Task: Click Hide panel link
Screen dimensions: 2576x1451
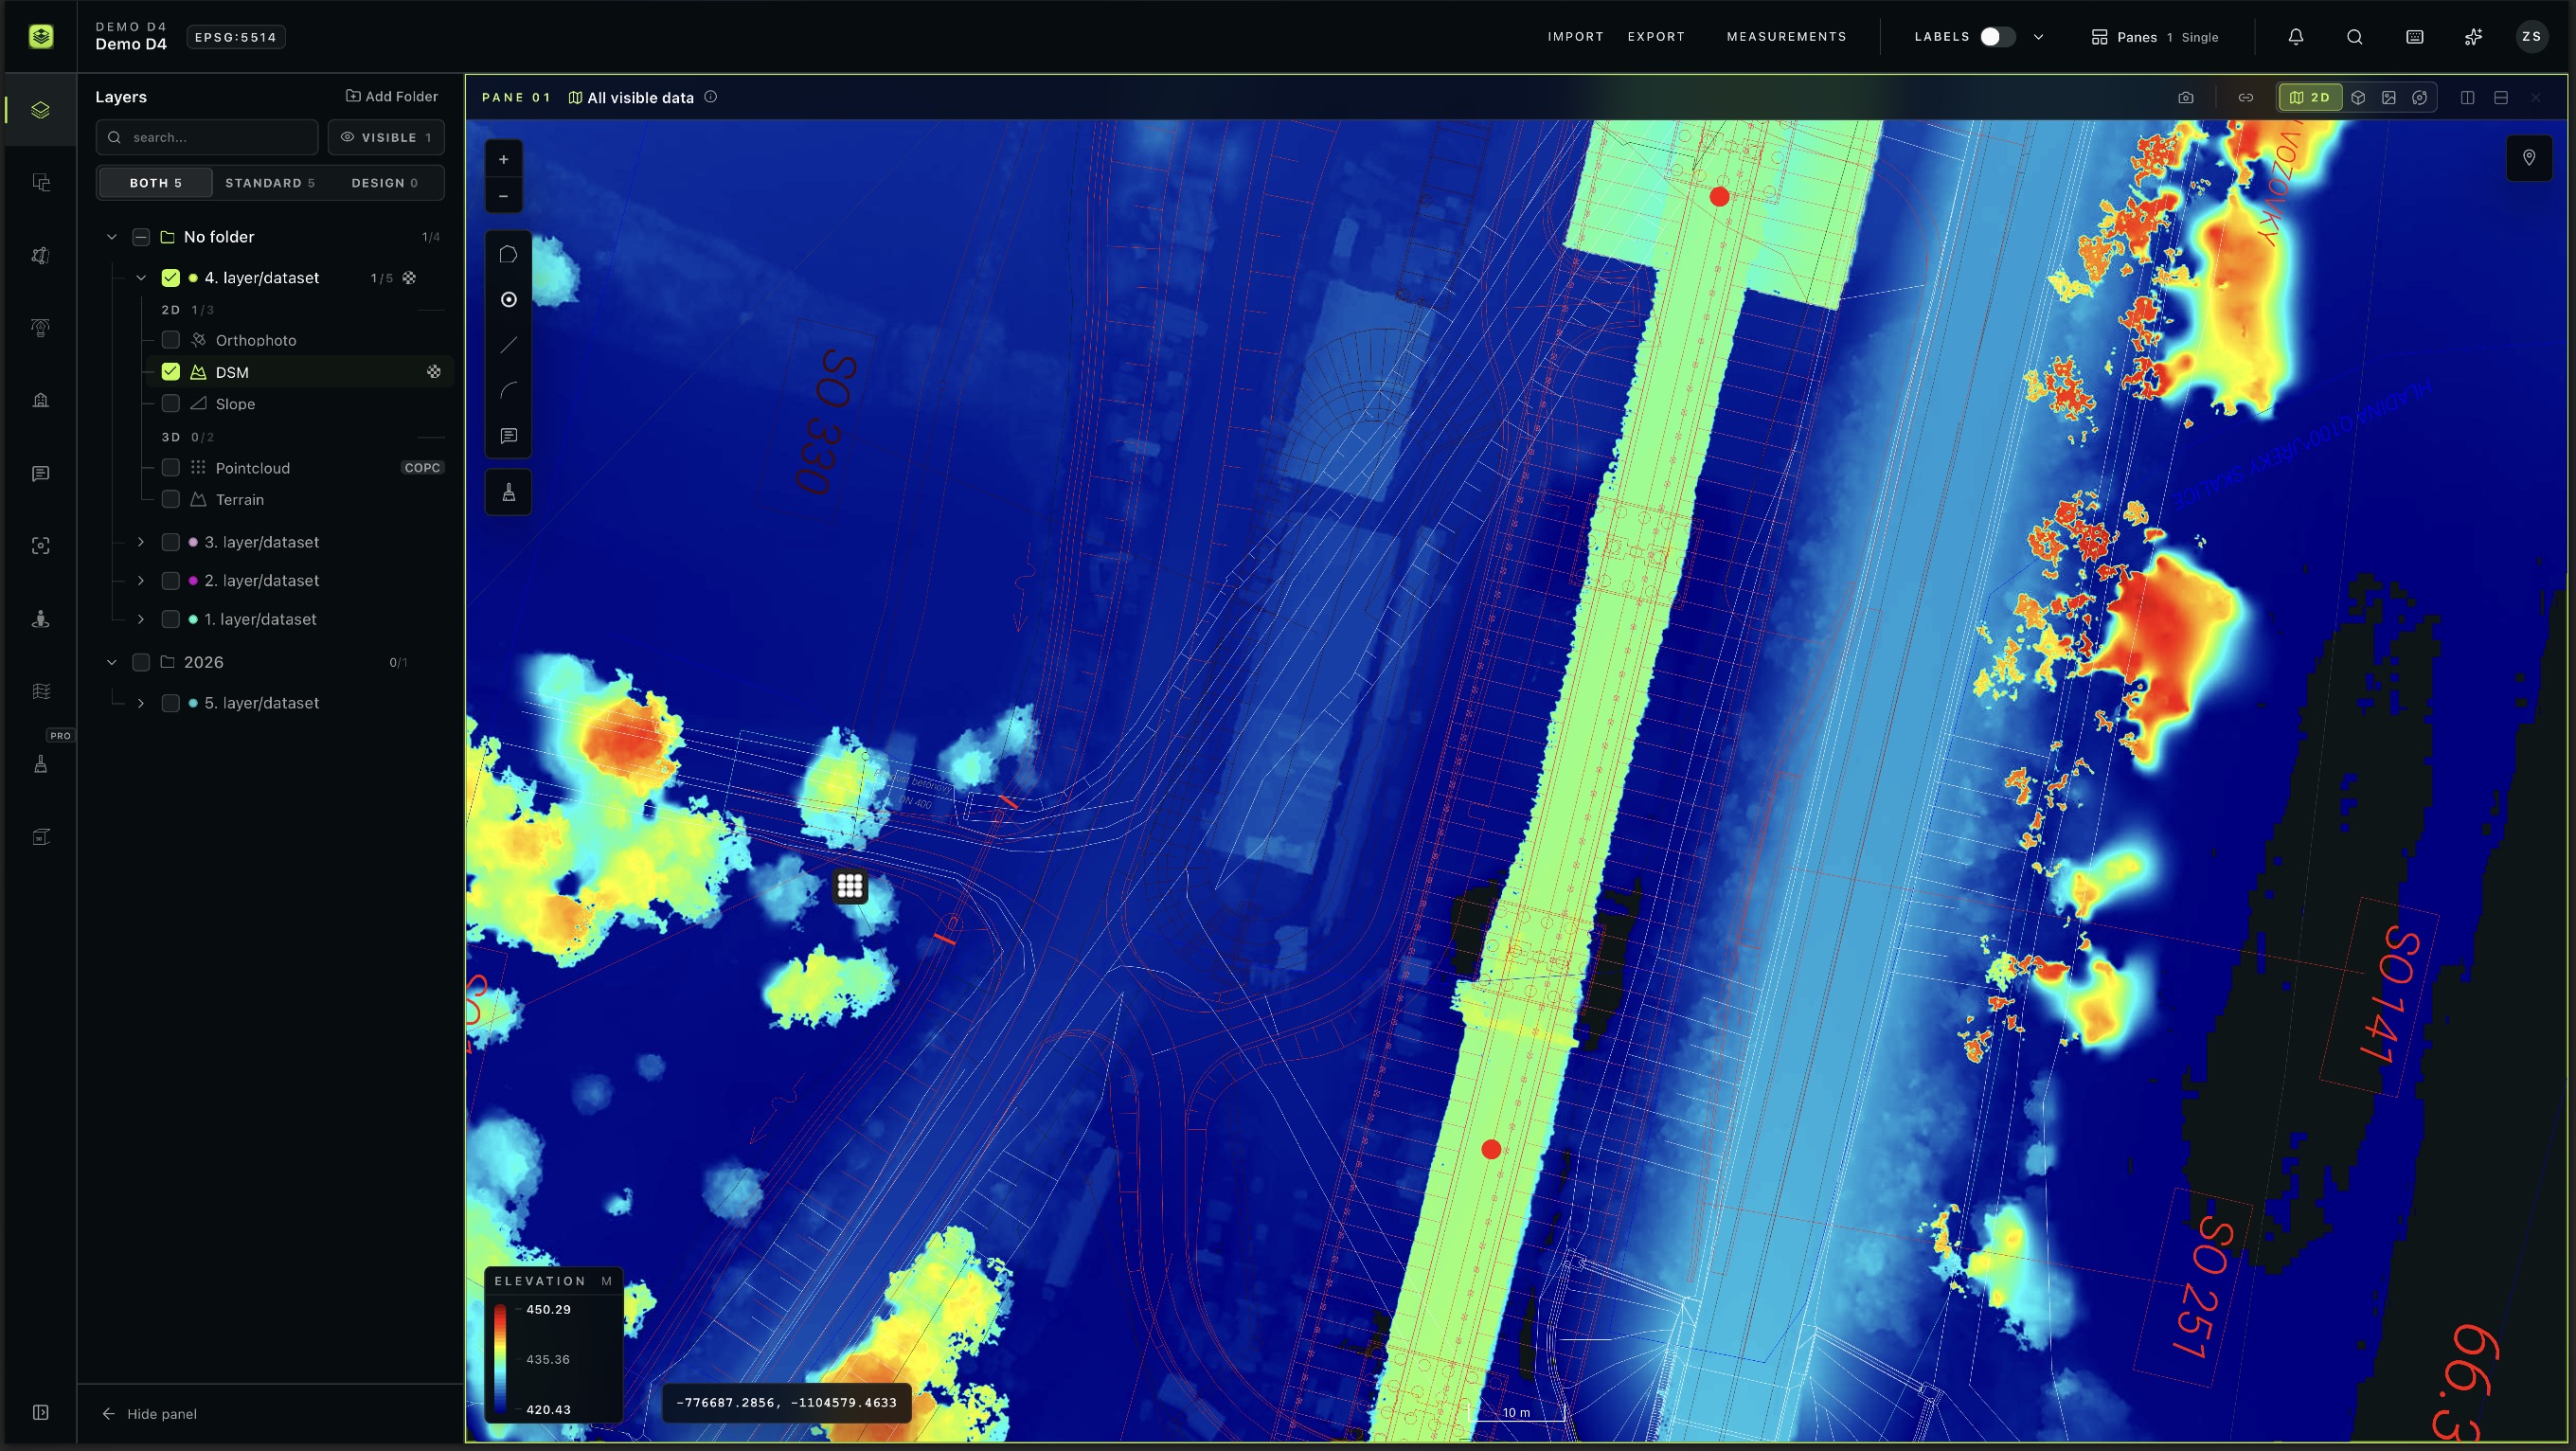Action: coord(149,1413)
